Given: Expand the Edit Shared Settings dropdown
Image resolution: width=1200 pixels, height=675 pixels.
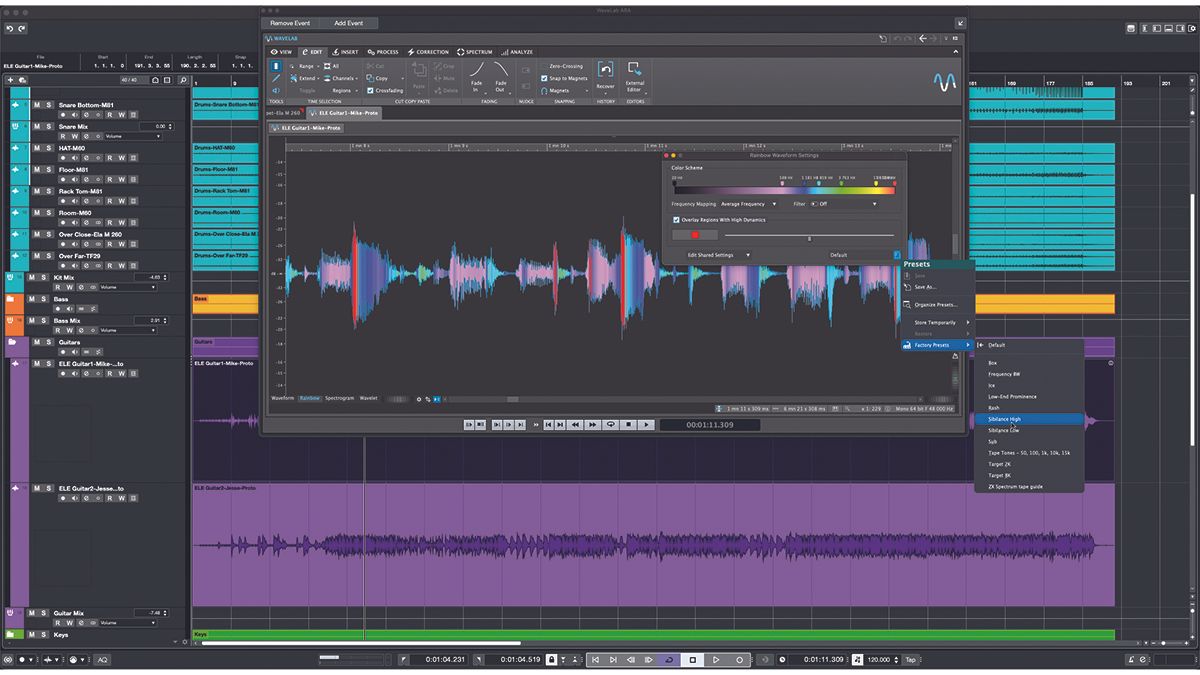Looking at the screenshot, I should pyautogui.click(x=718, y=255).
